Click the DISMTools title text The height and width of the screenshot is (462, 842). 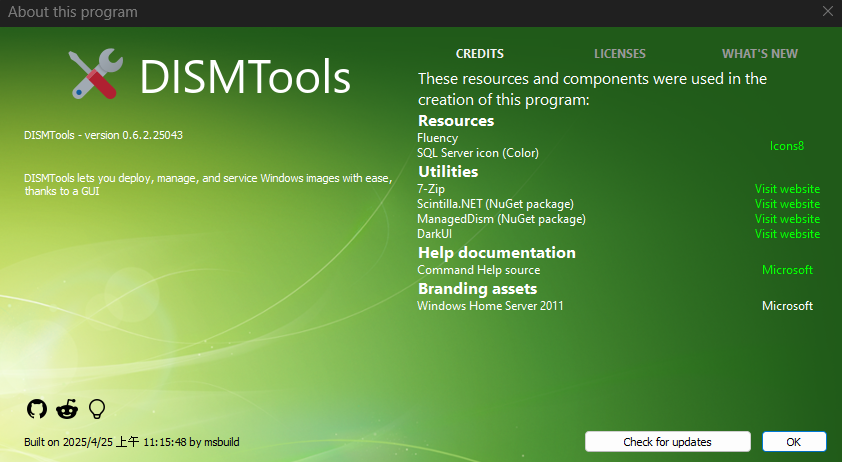pos(245,76)
